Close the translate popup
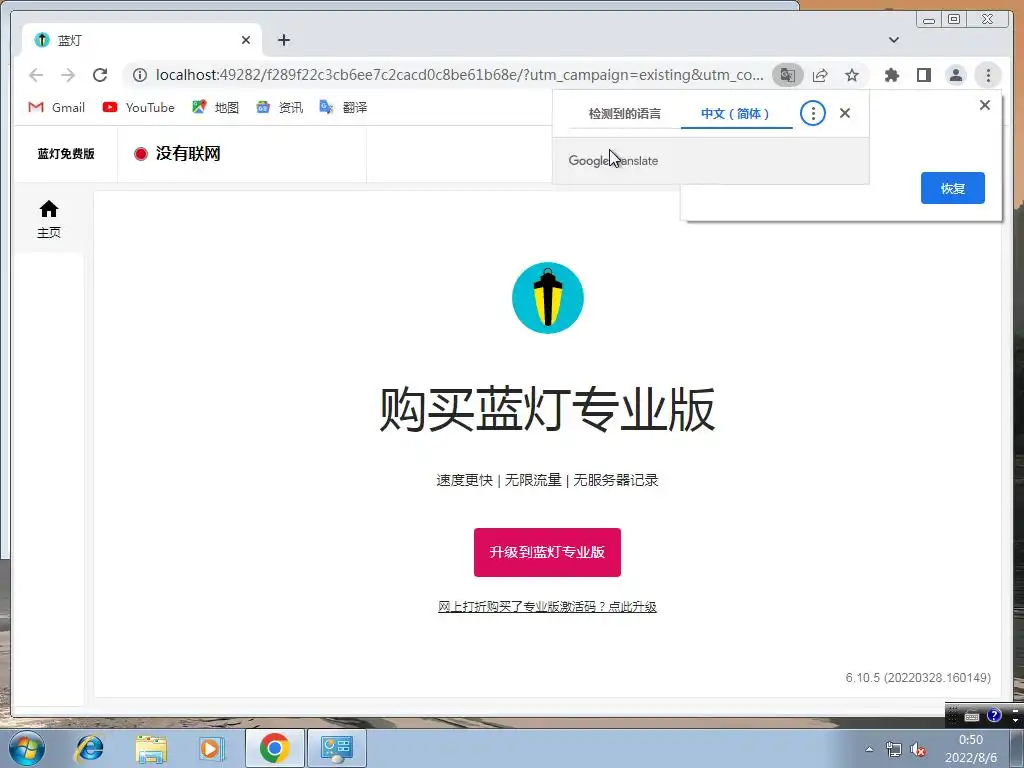Screen dimensions: 1024x768 coord(844,113)
